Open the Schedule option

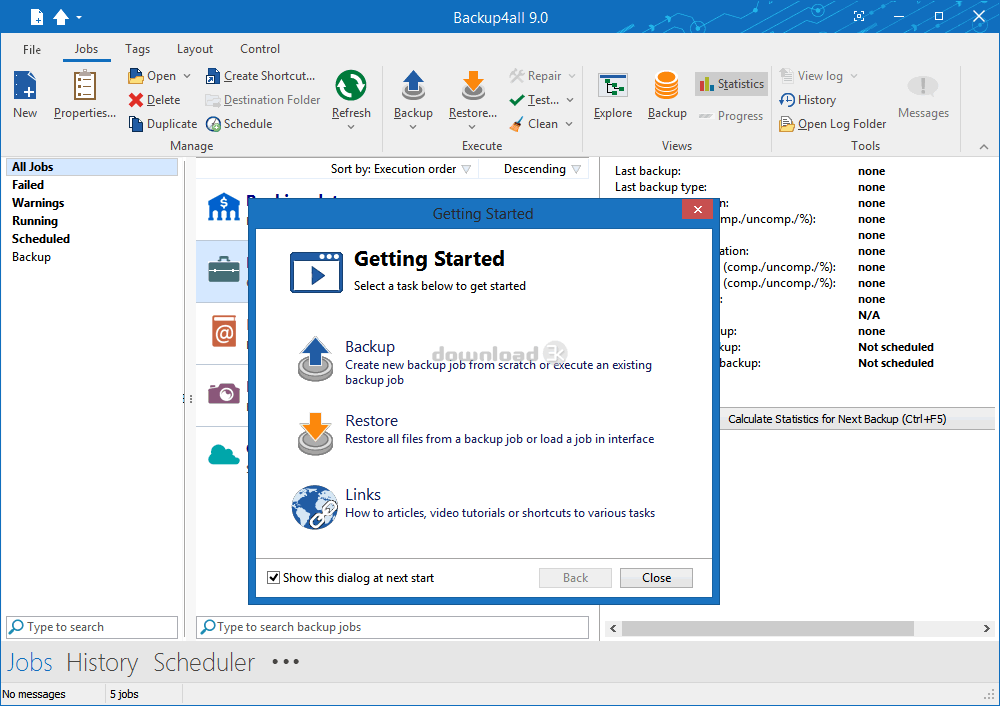[x=239, y=124]
